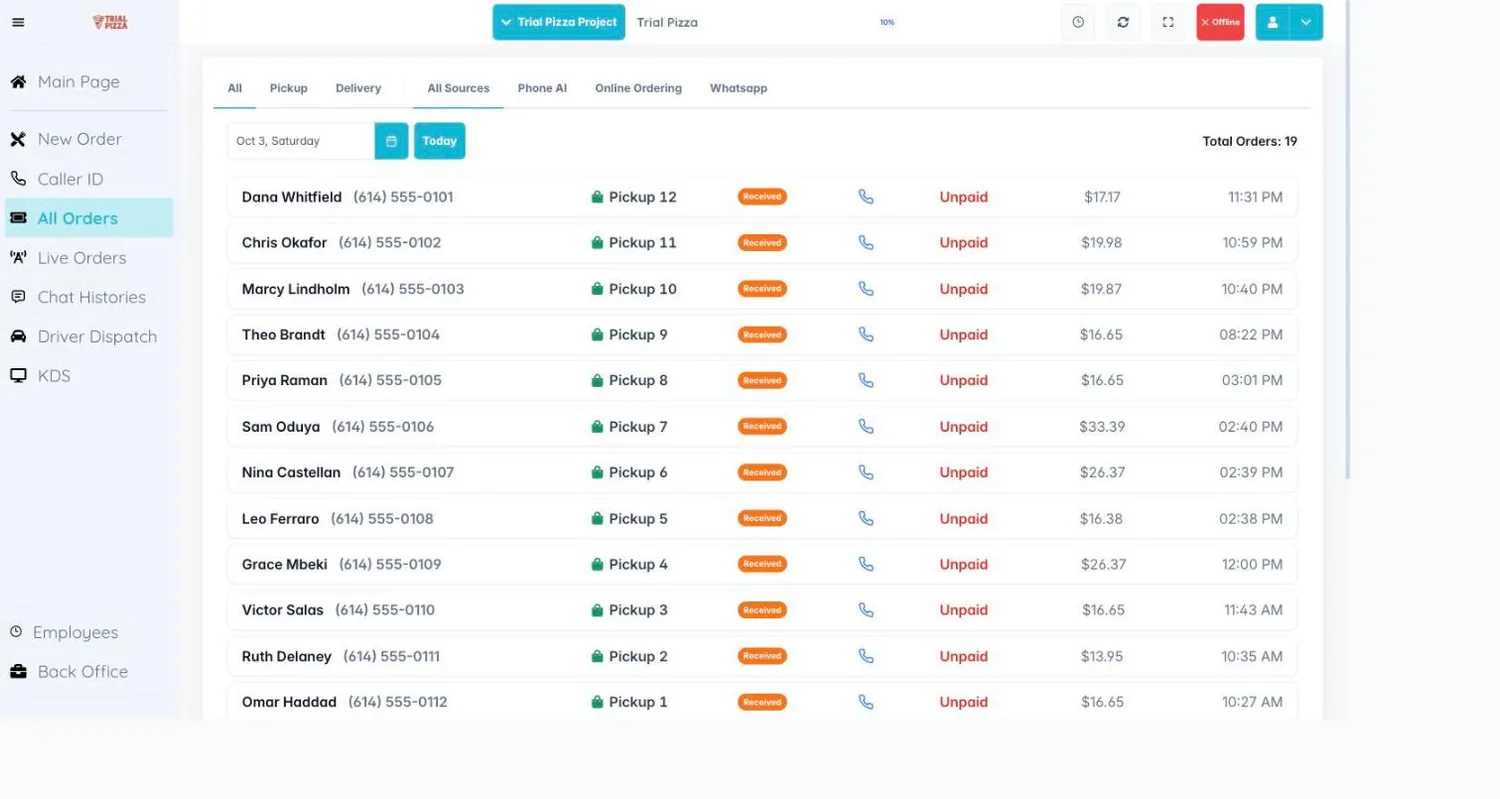1500x799 pixels.
Task: Select the Whatsapp source tab
Action: [739, 88]
